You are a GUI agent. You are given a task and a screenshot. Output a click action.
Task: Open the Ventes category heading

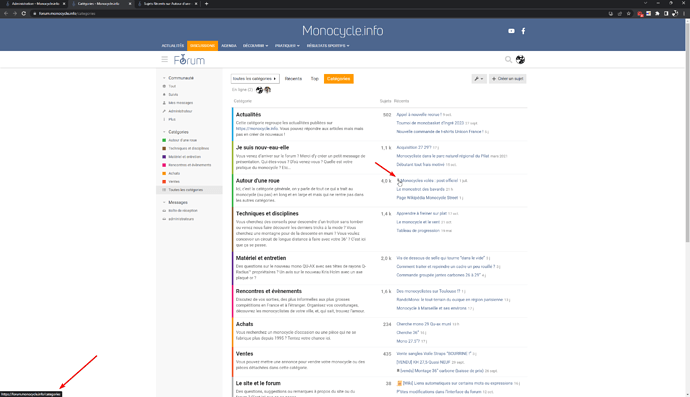[x=244, y=353]
